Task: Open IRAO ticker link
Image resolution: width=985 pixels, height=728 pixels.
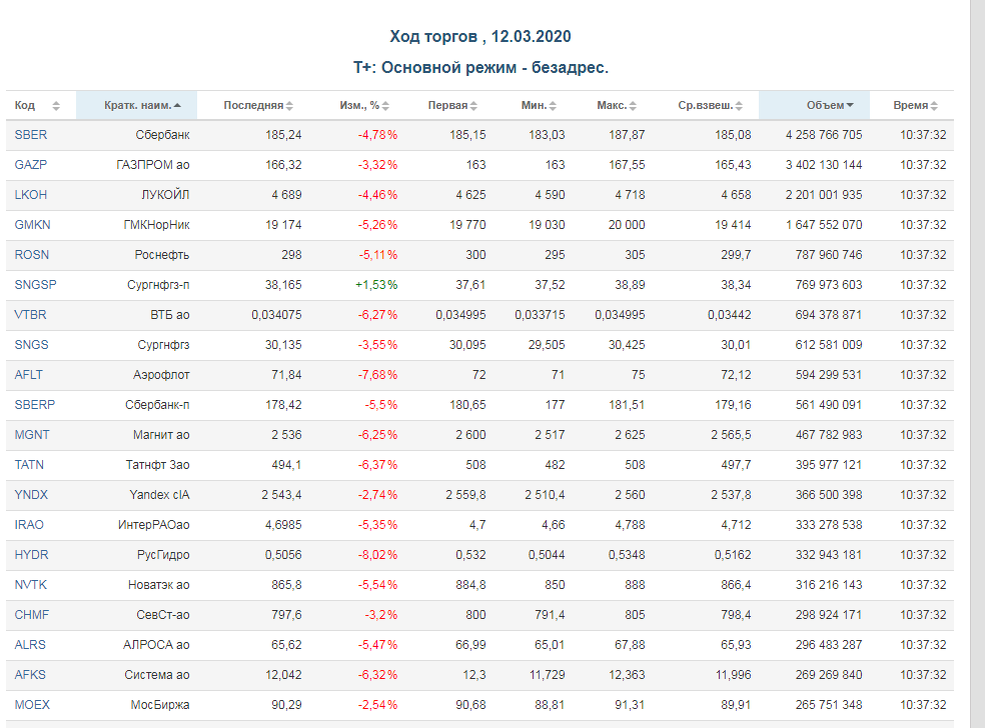Action: point(30,524)
